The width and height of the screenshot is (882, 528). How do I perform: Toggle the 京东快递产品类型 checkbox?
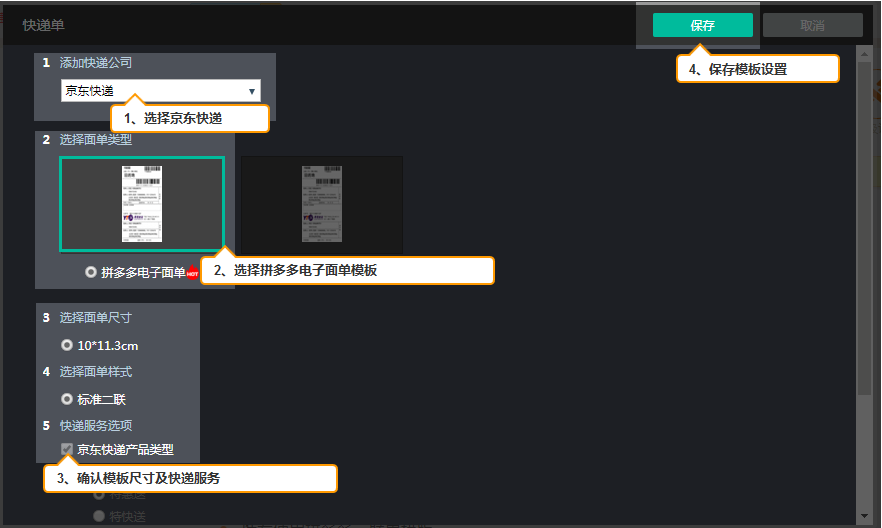[67, 449]
